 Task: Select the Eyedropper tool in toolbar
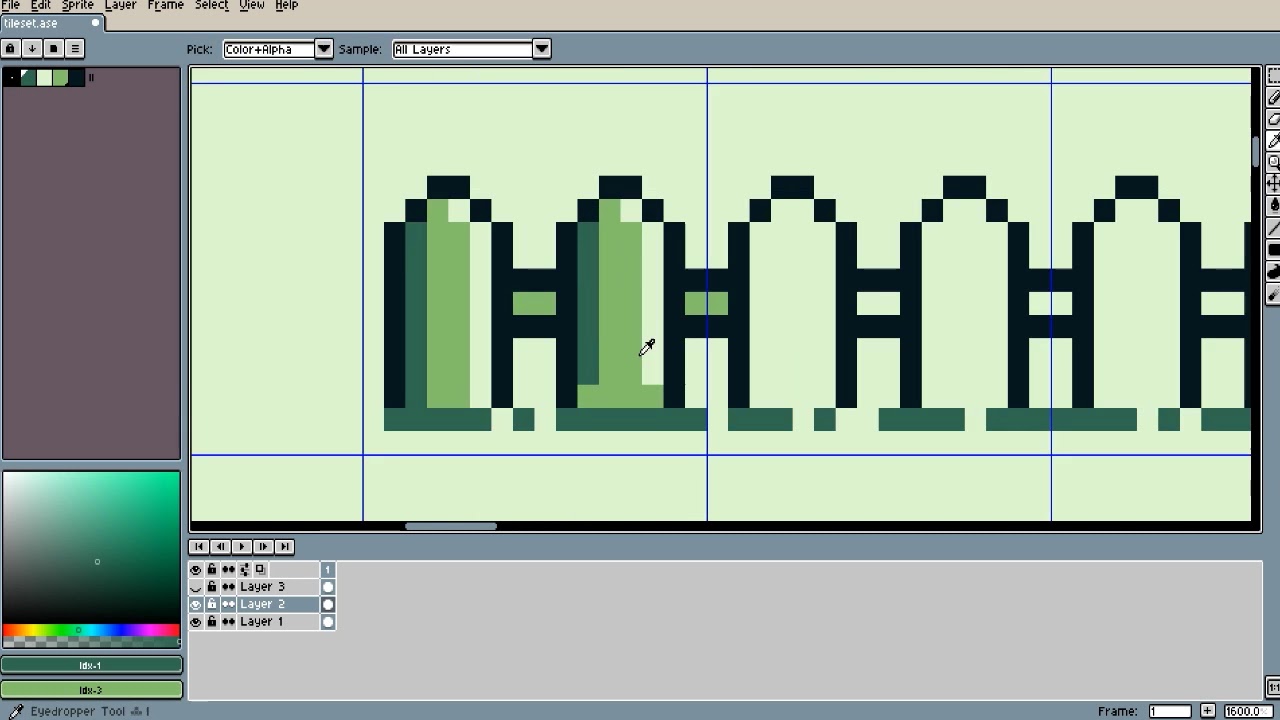(x=1273, y=141)
